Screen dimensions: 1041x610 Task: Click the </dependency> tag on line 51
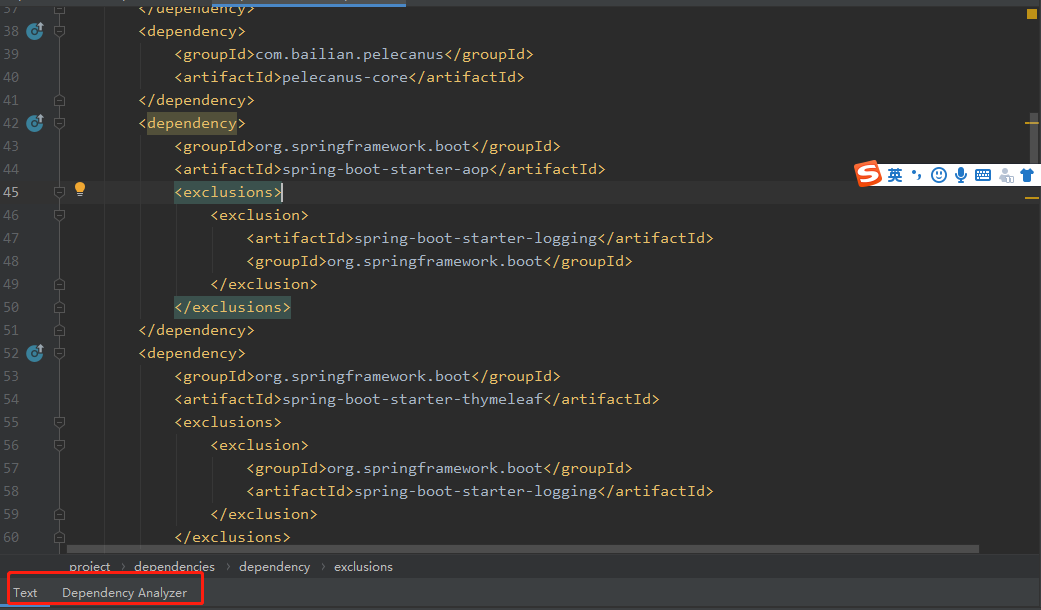(x=197, y=331)
